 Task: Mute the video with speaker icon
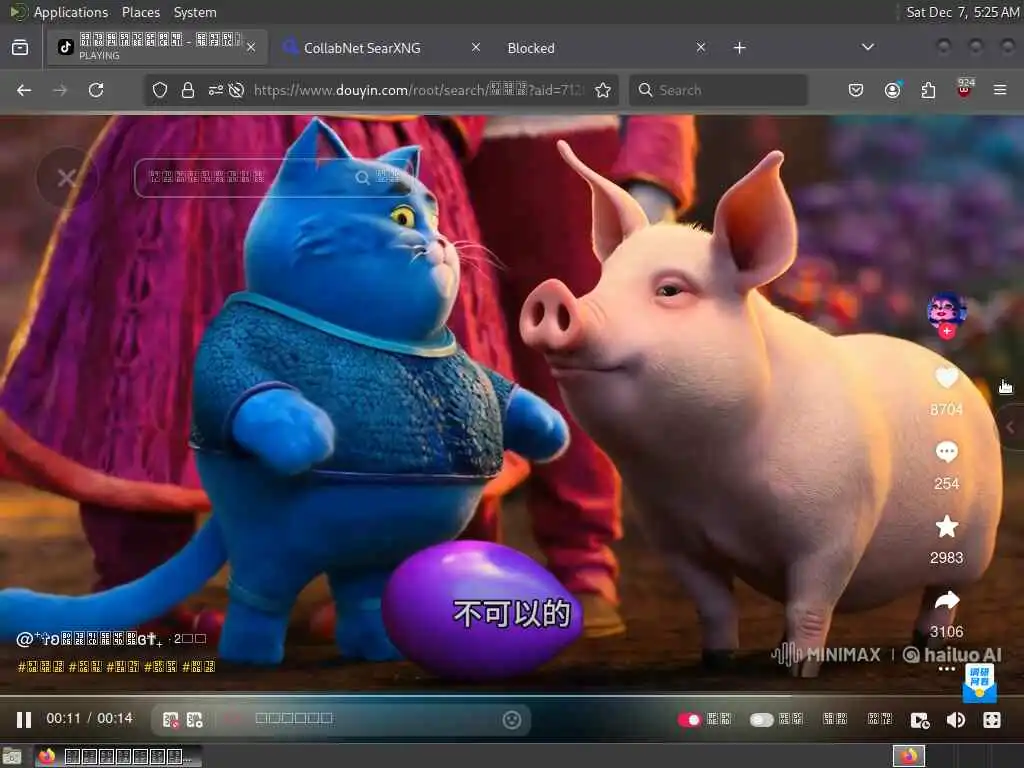coord(955,720)
